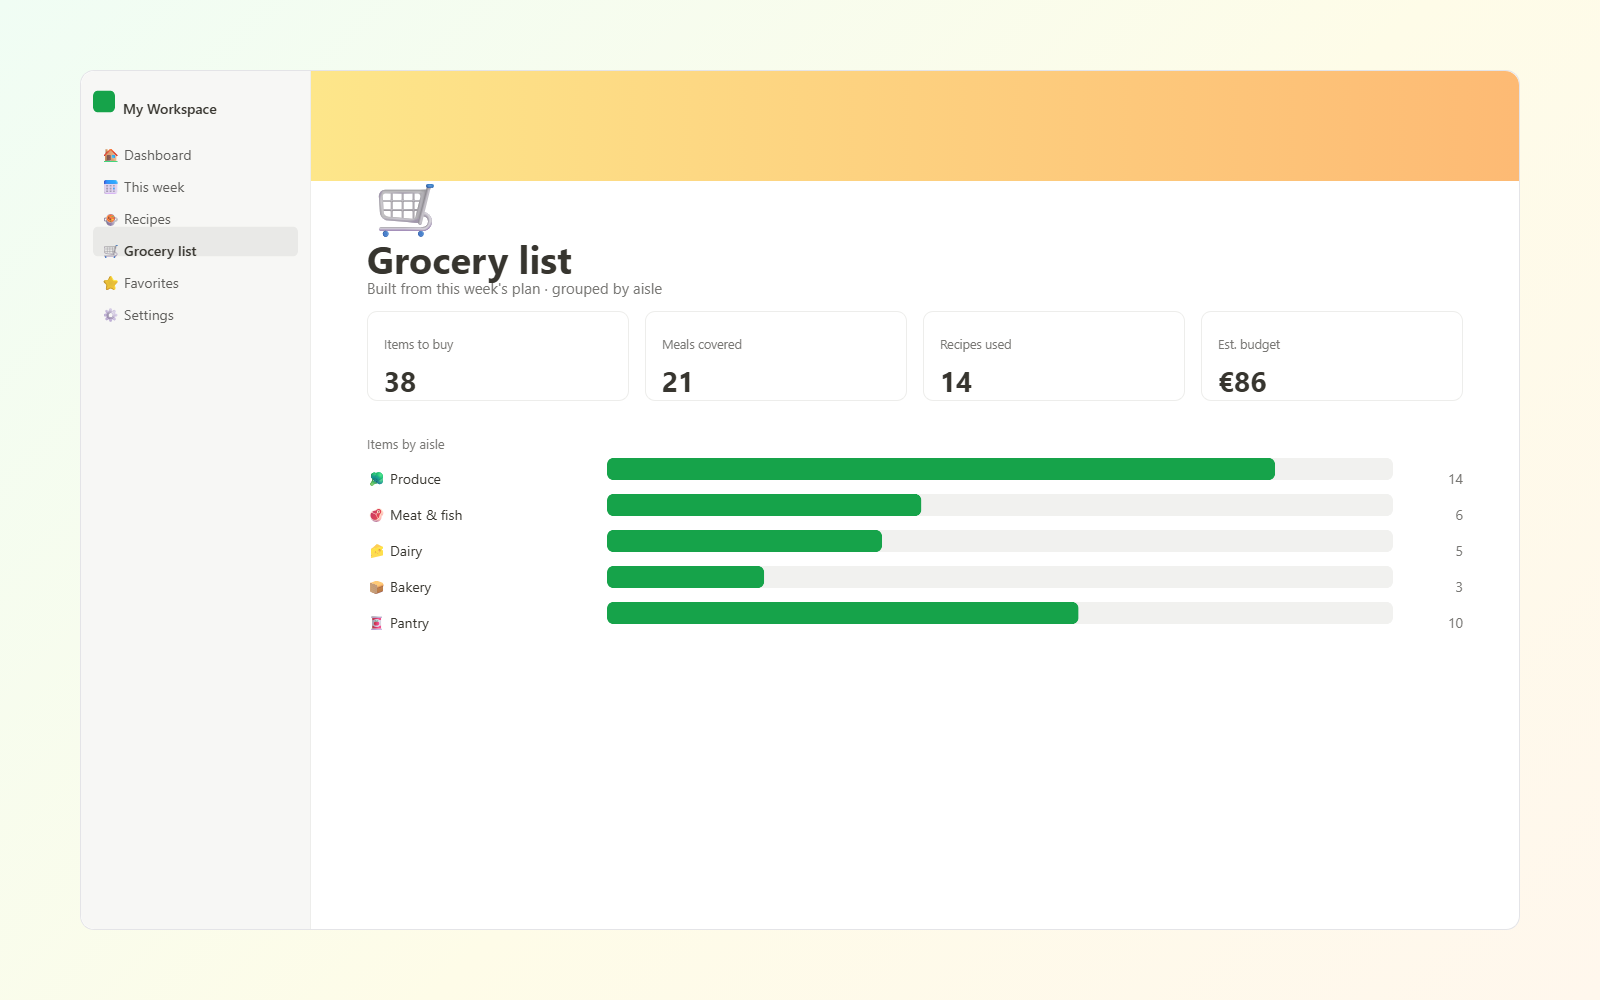The height and width of the screenshot is (1000, 1600).
Task: Click the Recipes used card
Action: (1054, 356)
